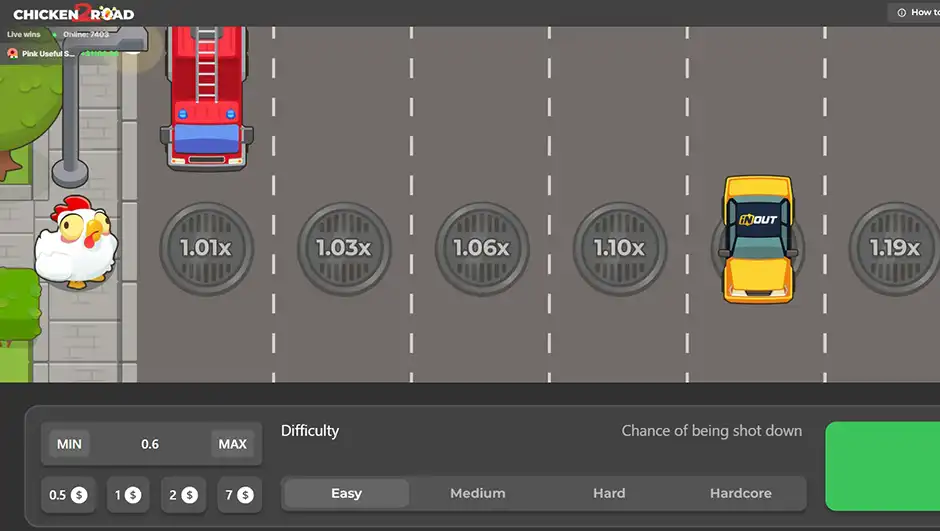Click the Pink Useful player avatar
Image resolution: width=940 pixels, height=531 pixels.
click(x=12, y=53)
